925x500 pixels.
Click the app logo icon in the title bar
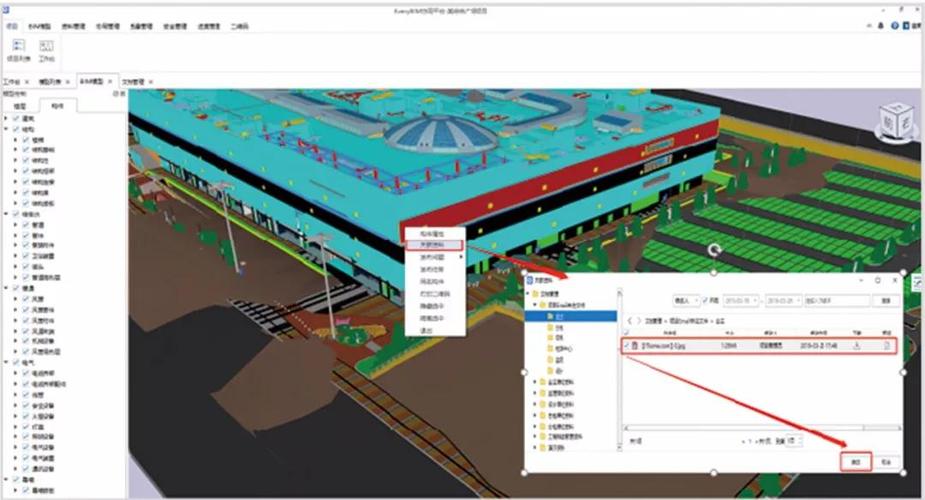(5, 9)
